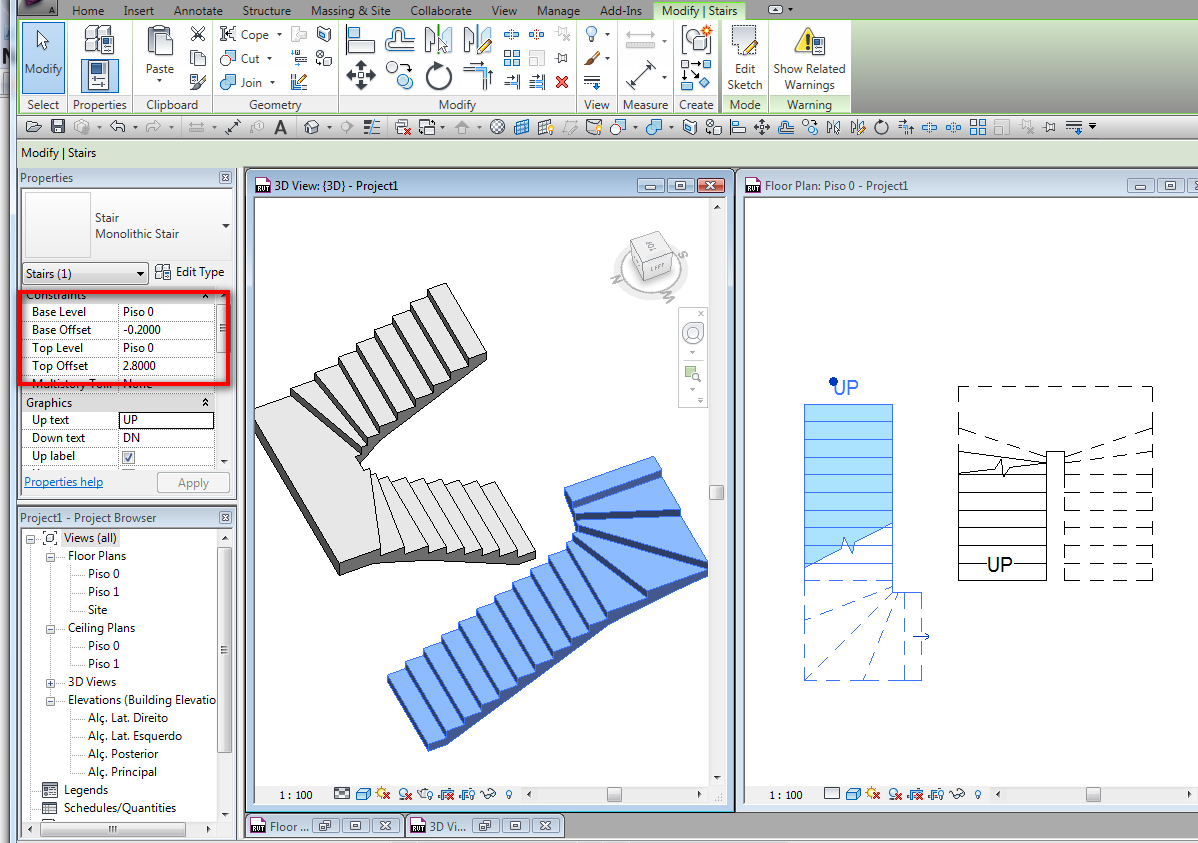Click the Edit Type button
Screen dimensions: 1198x843
click(189, 272)
